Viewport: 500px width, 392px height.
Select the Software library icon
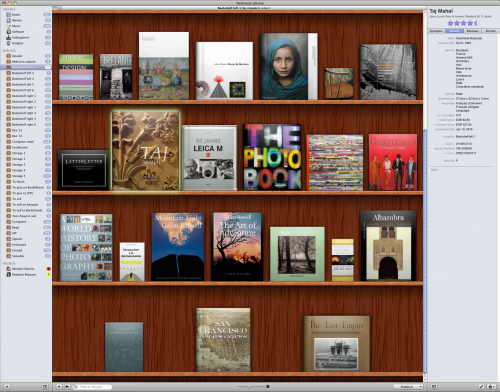point(9,32)
